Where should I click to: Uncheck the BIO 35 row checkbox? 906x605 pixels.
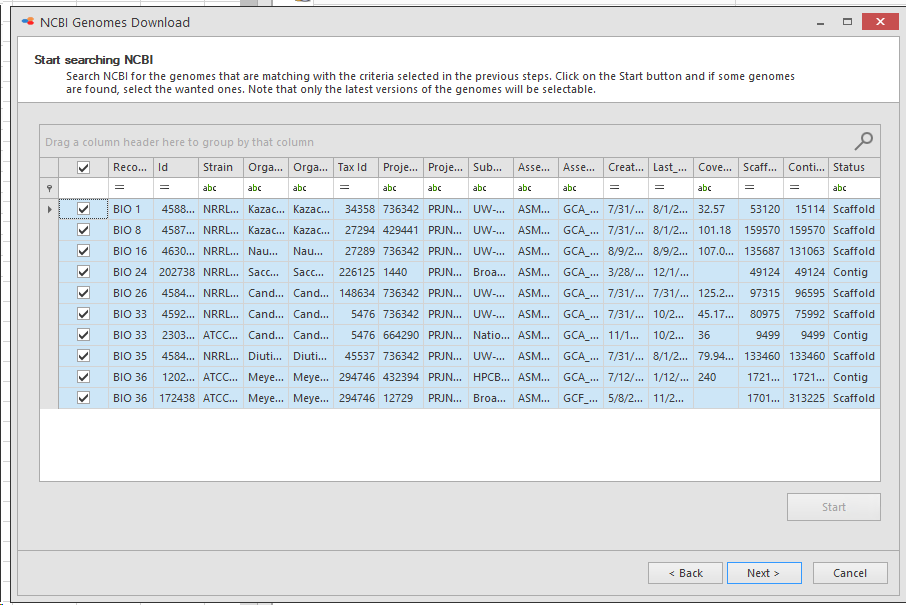click(x=83, y=356)
